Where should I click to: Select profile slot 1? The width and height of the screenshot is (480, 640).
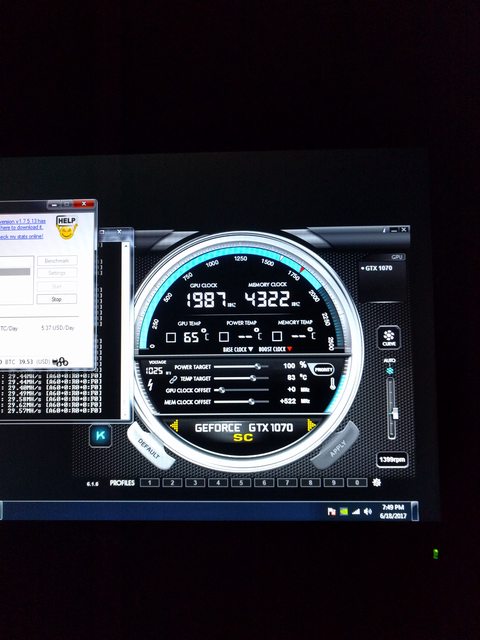tap(149, 483)
